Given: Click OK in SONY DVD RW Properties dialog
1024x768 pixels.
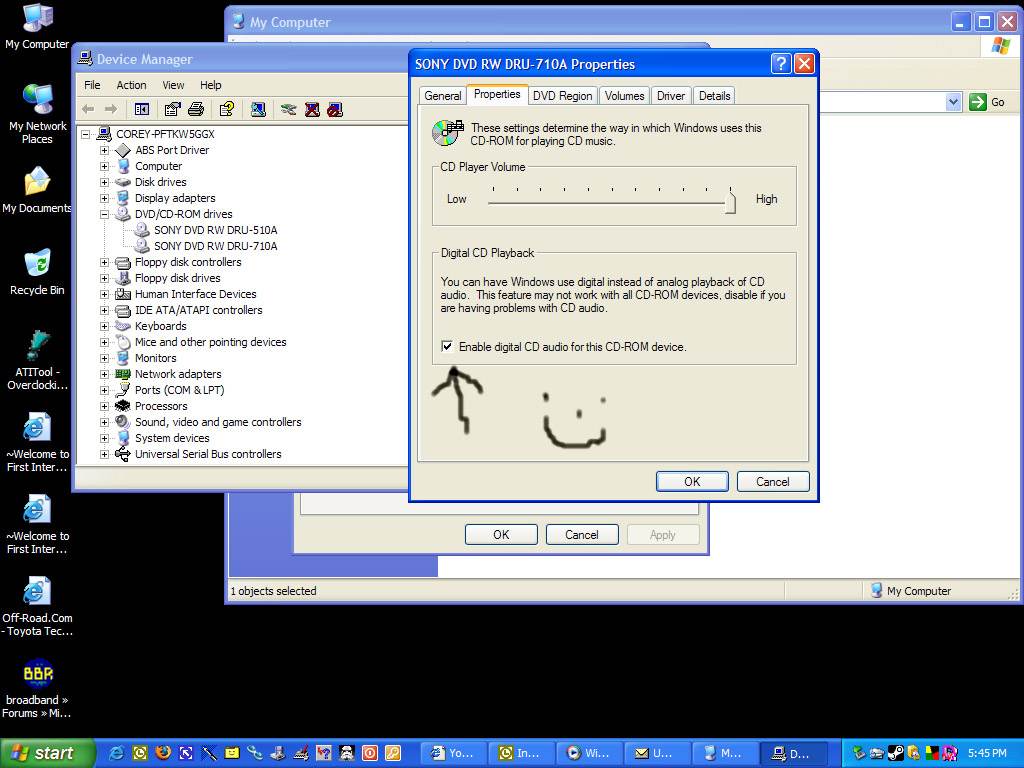Looking at the screenshot, I should [x=692, y=481].
